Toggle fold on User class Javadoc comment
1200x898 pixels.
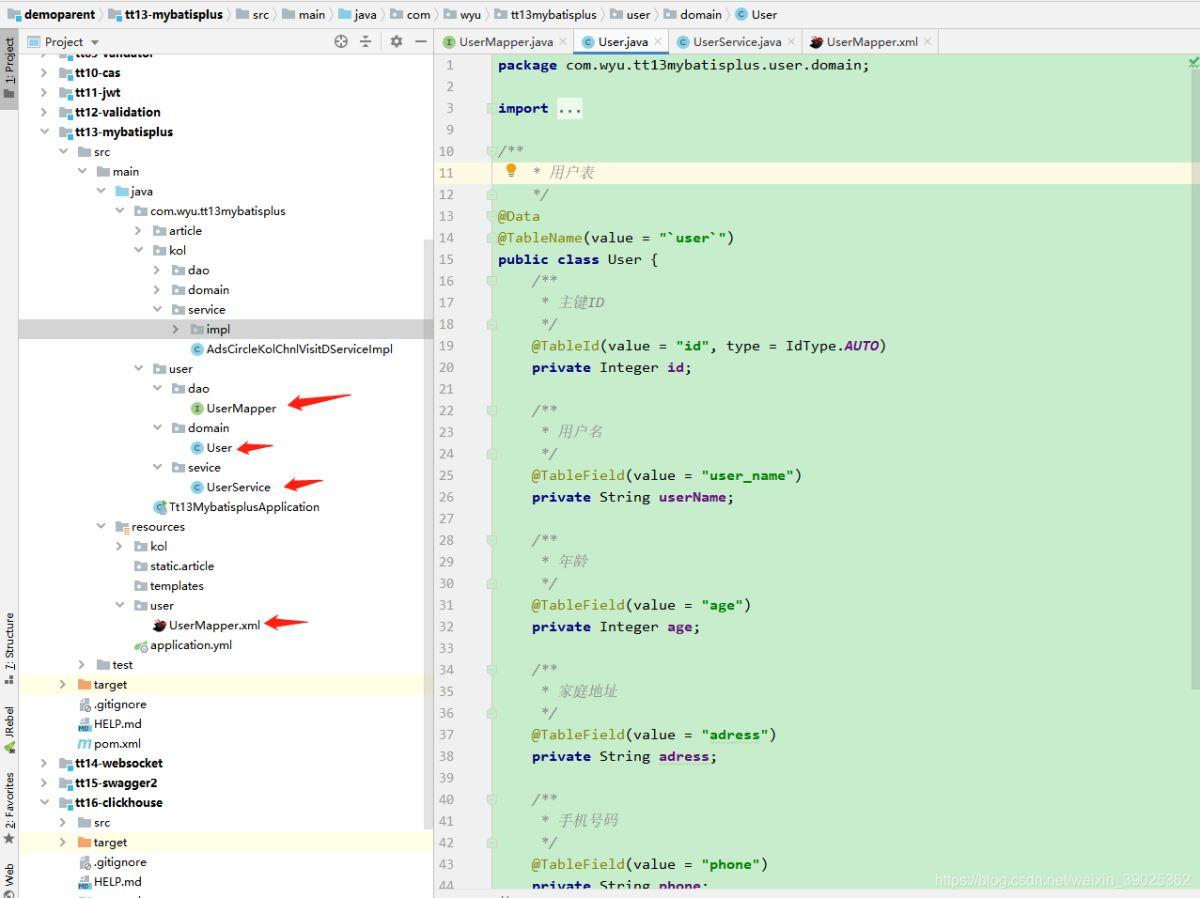(491, 151)
